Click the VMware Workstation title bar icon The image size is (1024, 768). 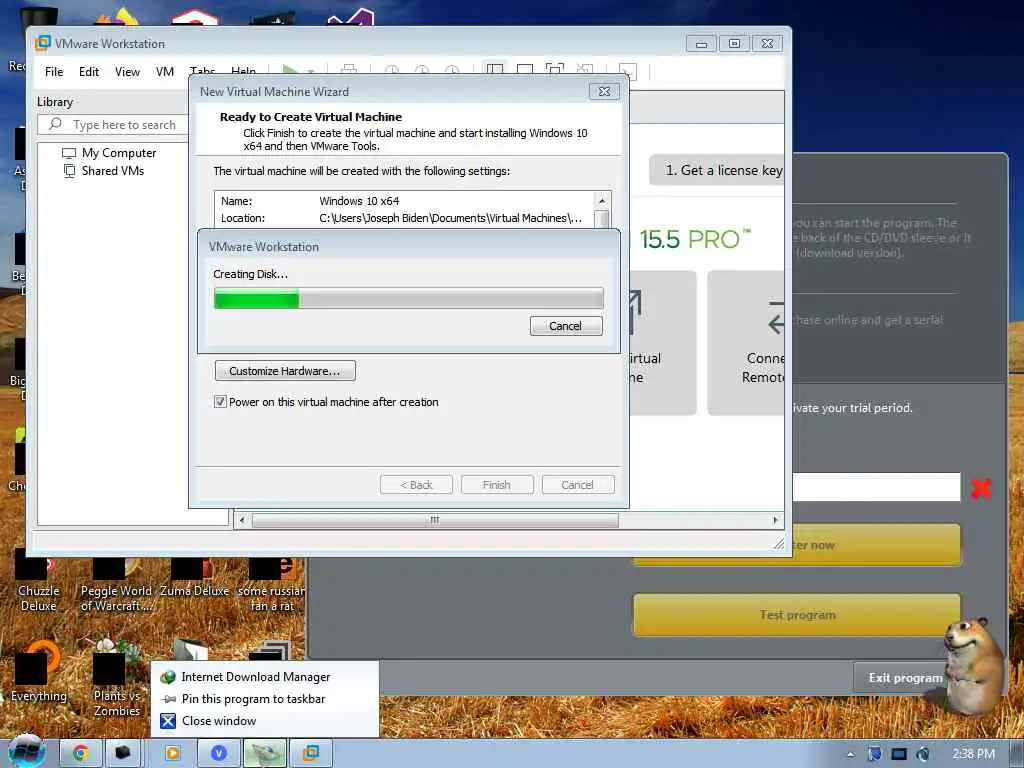(x=42, y=43)
